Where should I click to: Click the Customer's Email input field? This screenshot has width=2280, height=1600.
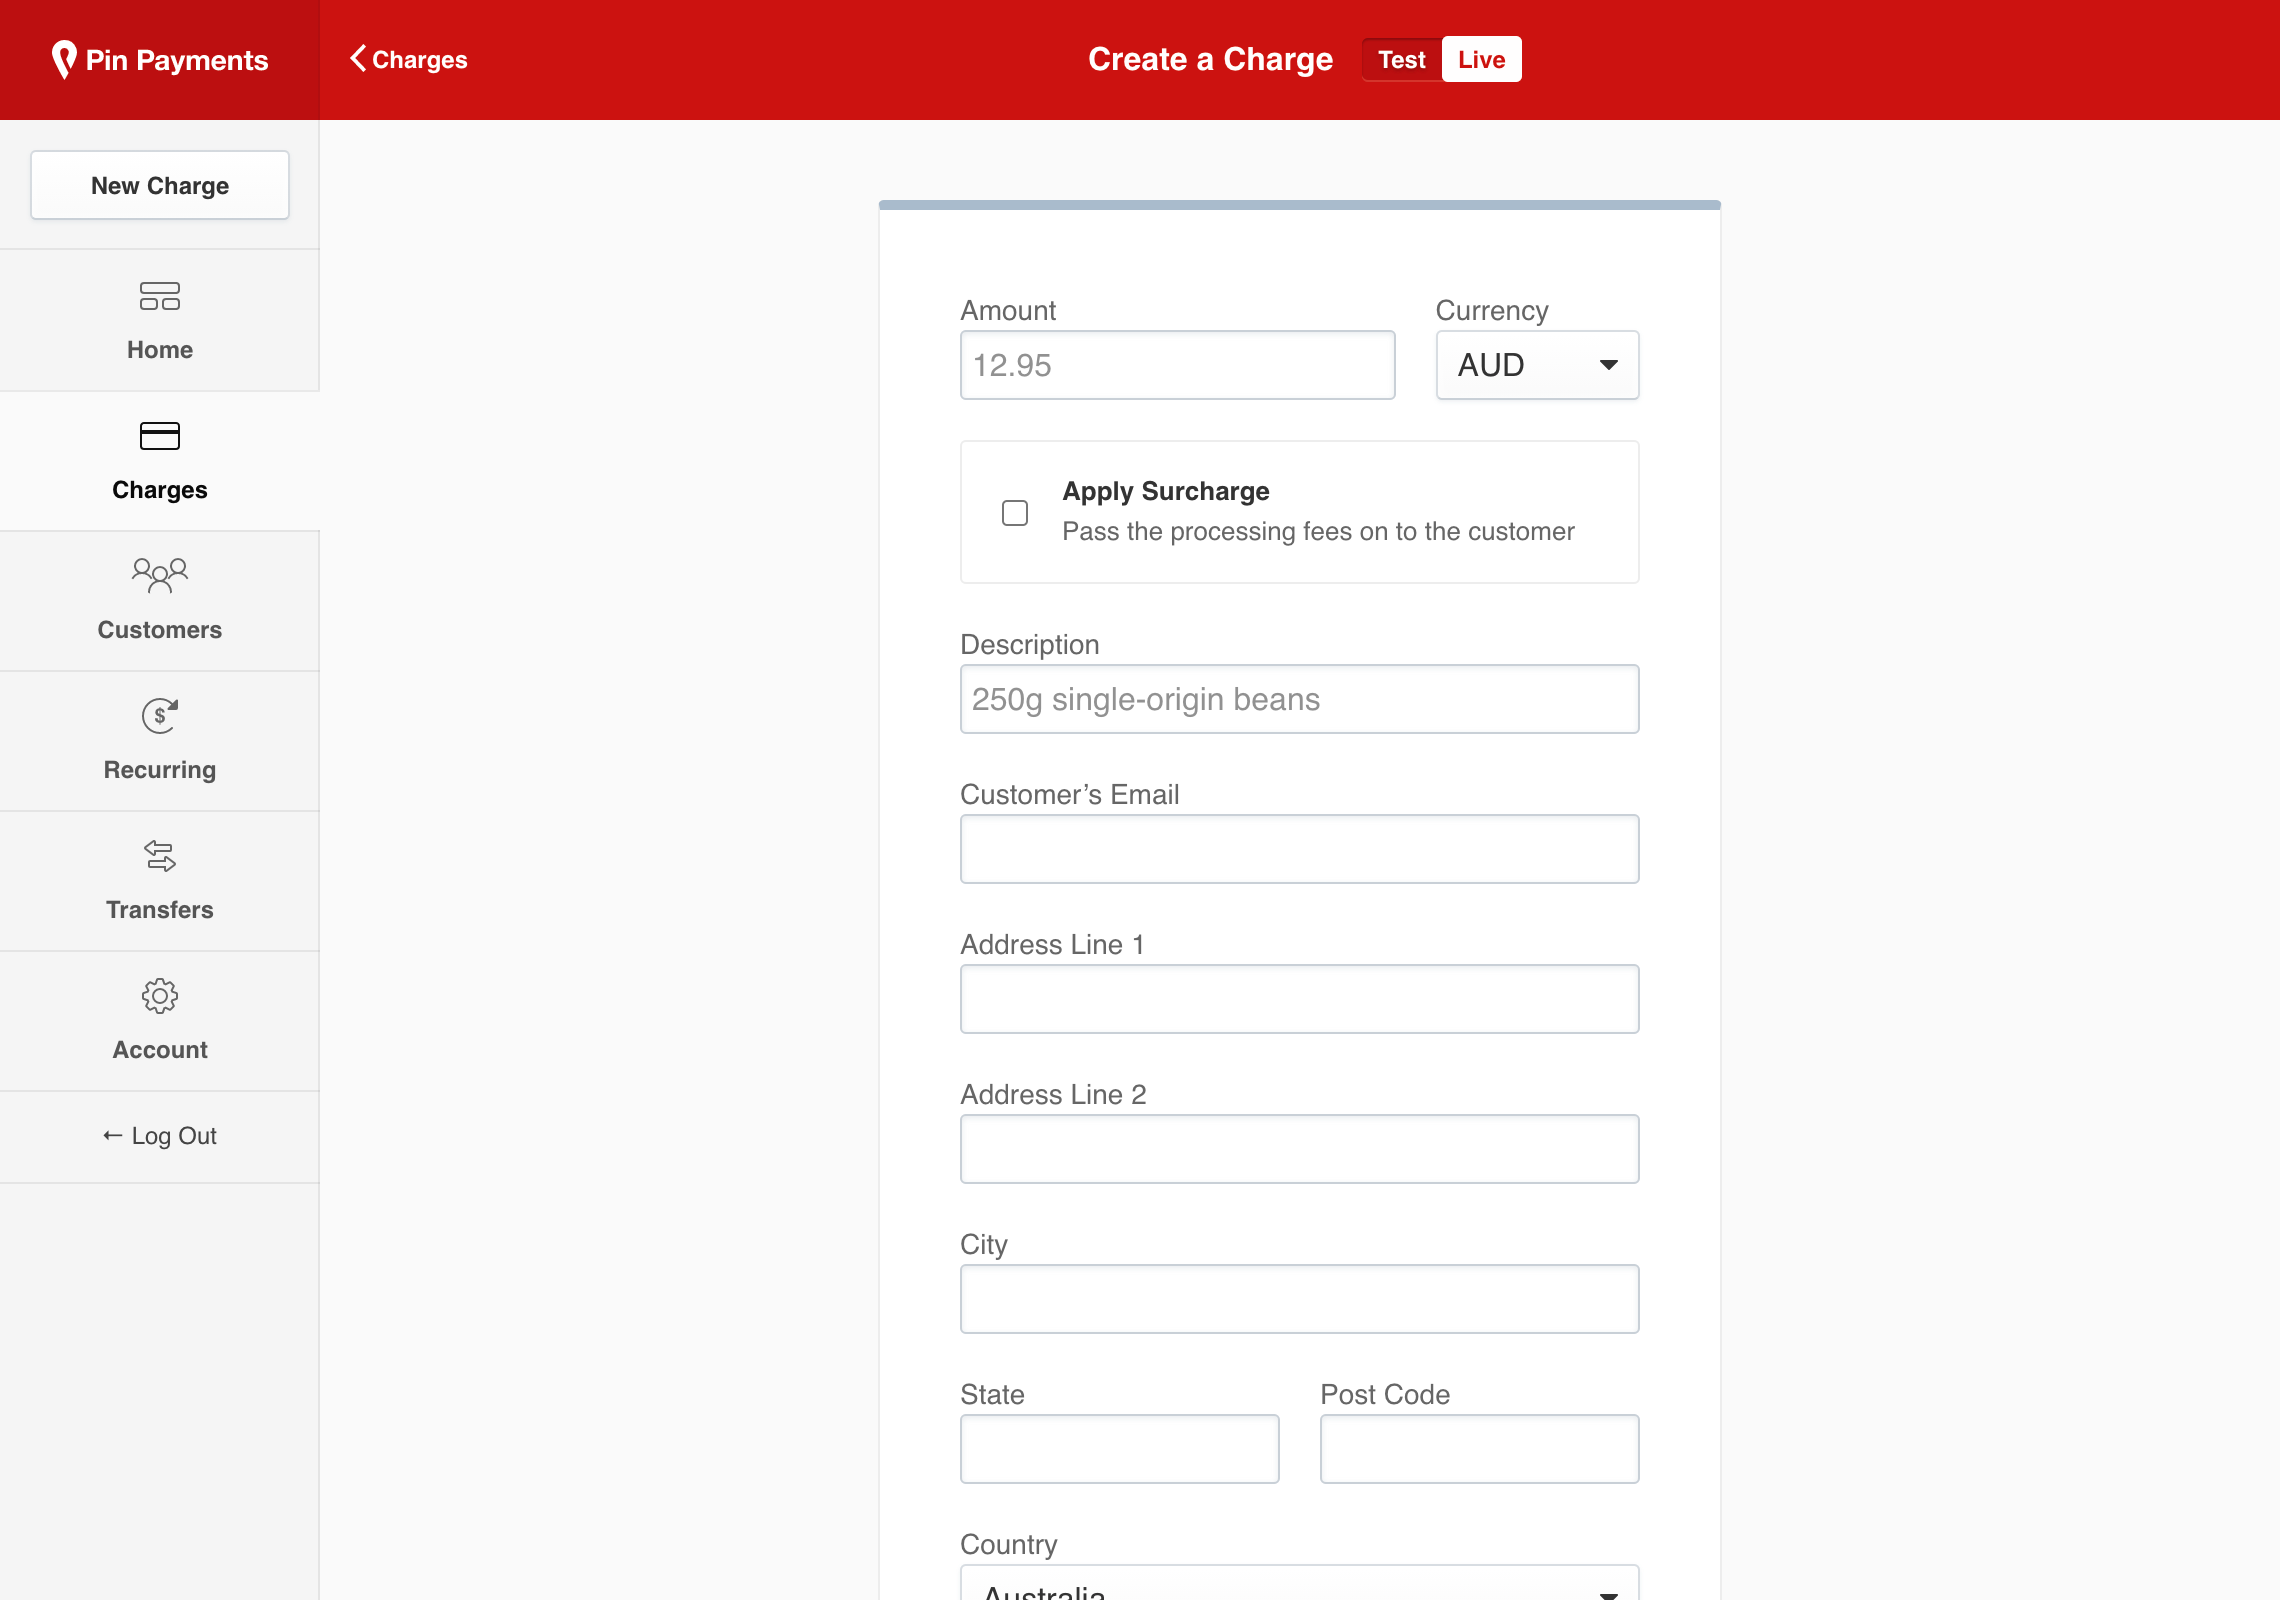coord(1299,848)
